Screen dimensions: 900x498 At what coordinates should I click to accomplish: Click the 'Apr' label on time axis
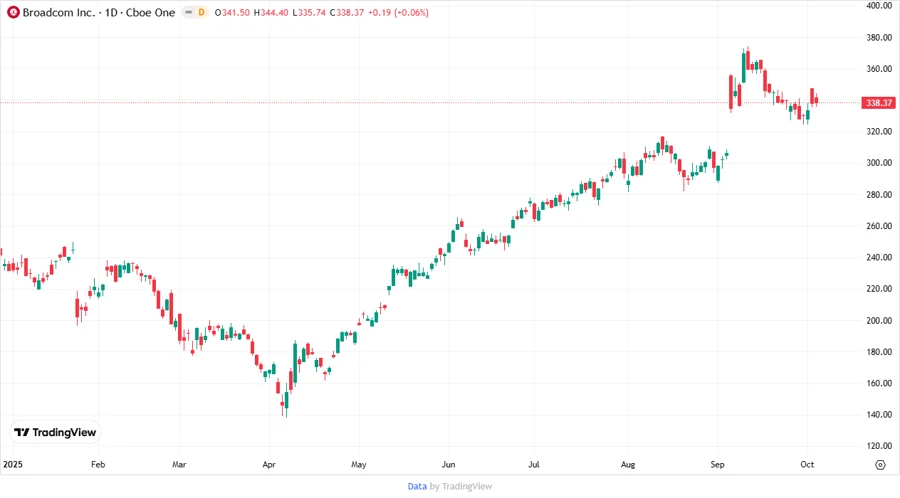click(268, 465)
